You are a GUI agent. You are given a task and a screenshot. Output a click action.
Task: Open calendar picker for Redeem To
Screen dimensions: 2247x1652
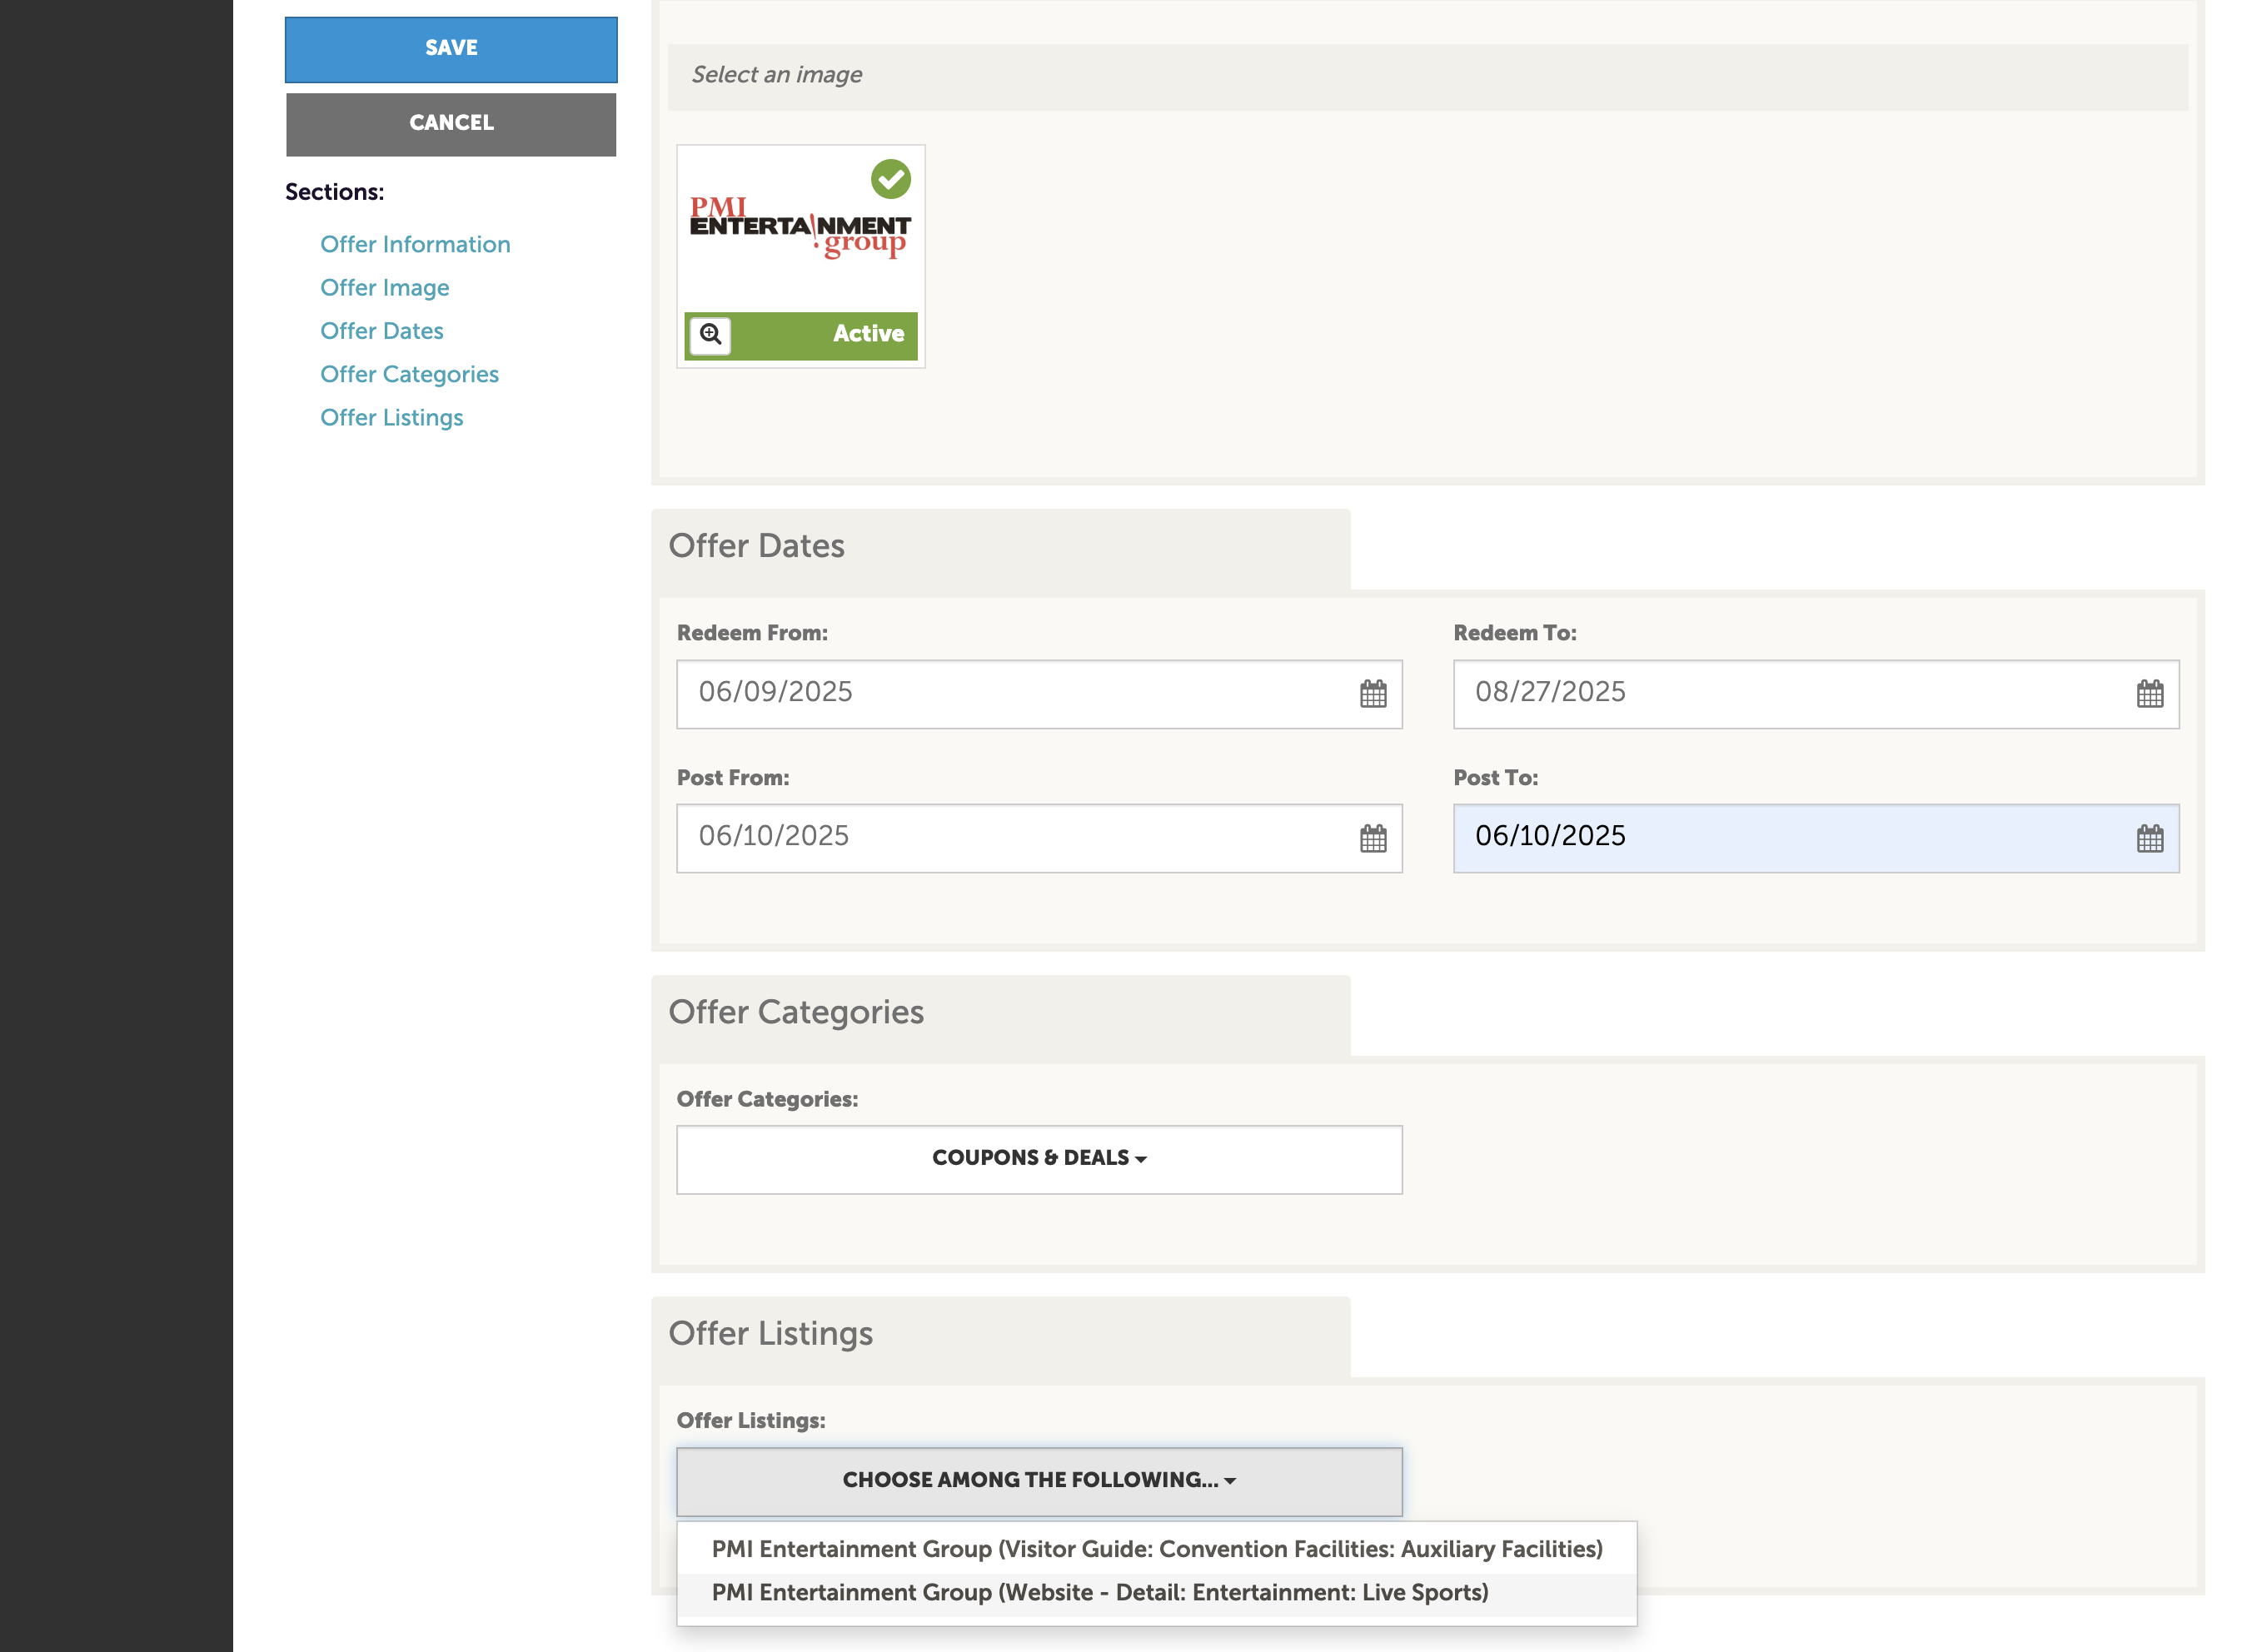(x=2149, y=694)
